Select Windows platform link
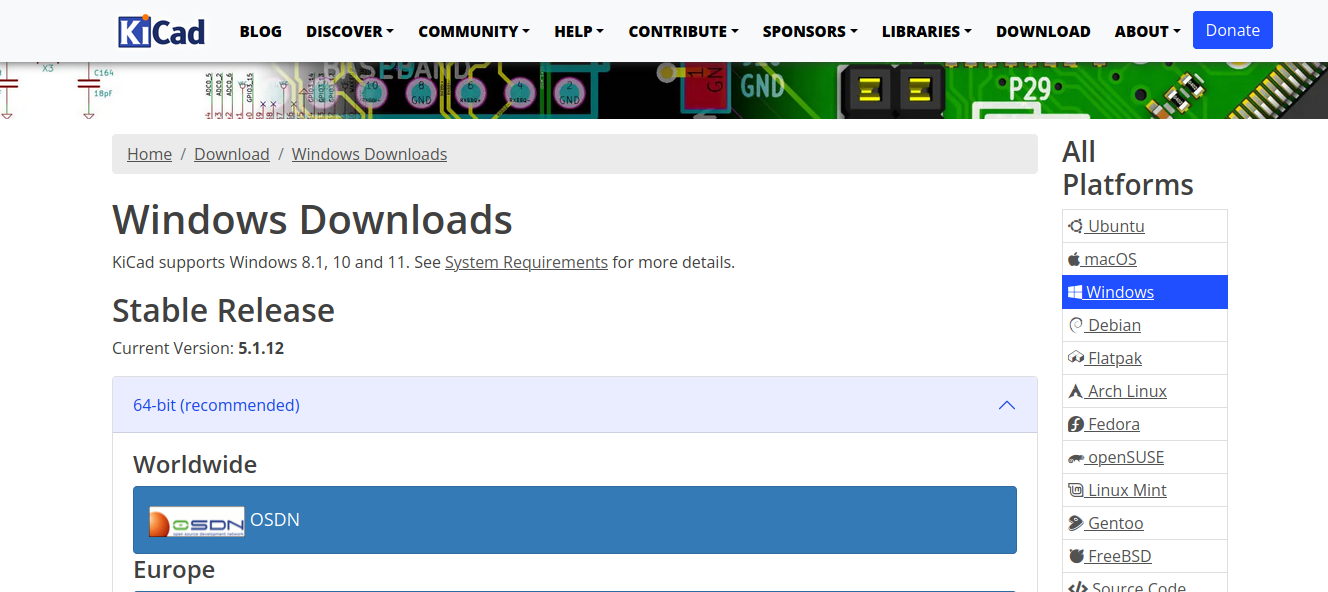Viewport: 1328px width, 592px height. pos(1120,292)
